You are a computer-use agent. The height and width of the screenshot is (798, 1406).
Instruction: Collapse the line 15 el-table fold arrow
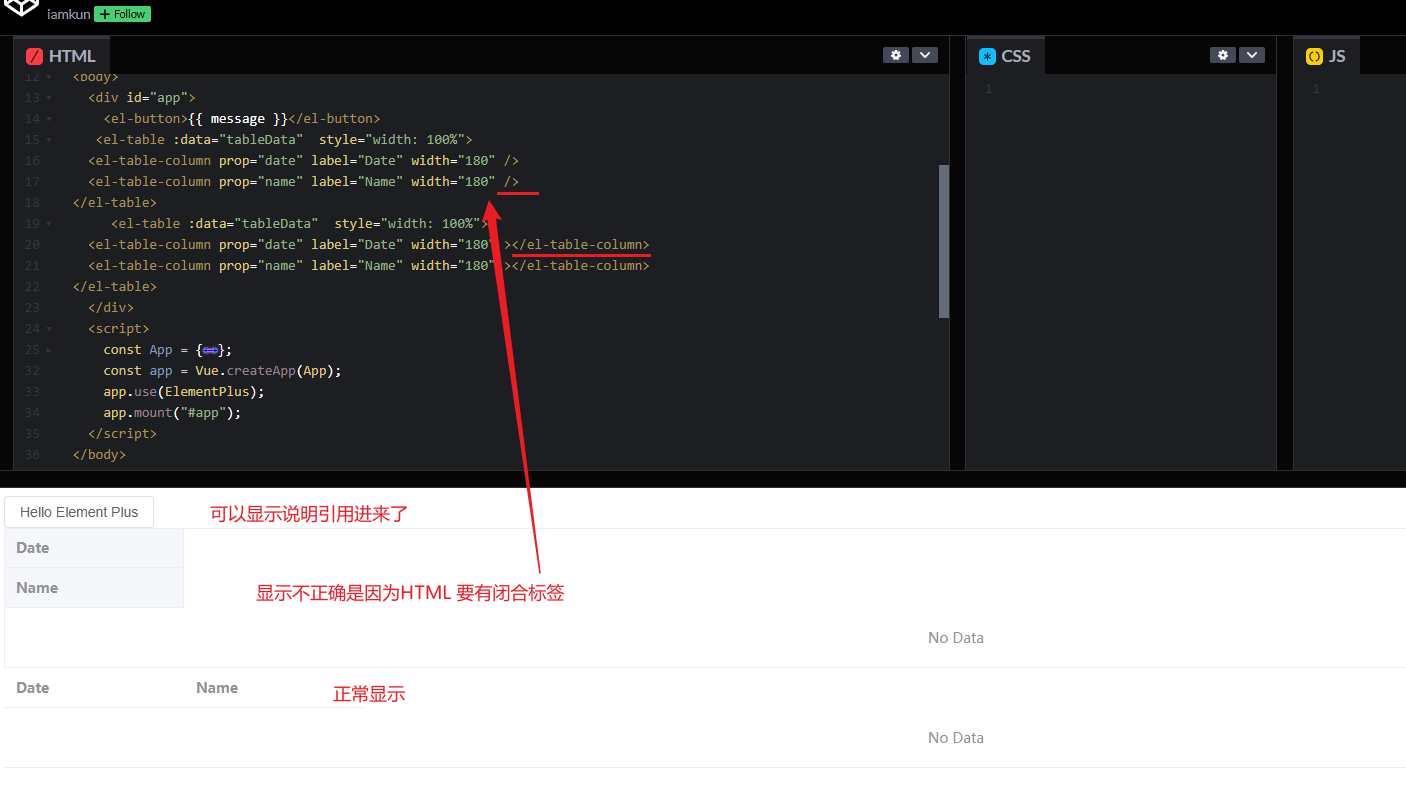[x=49, y=140]
